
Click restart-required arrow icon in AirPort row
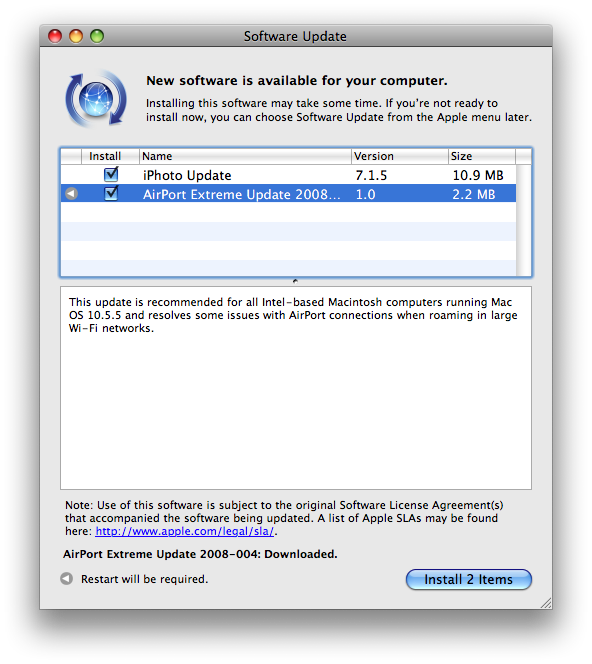pyautogui.click(x=72, y=194)
